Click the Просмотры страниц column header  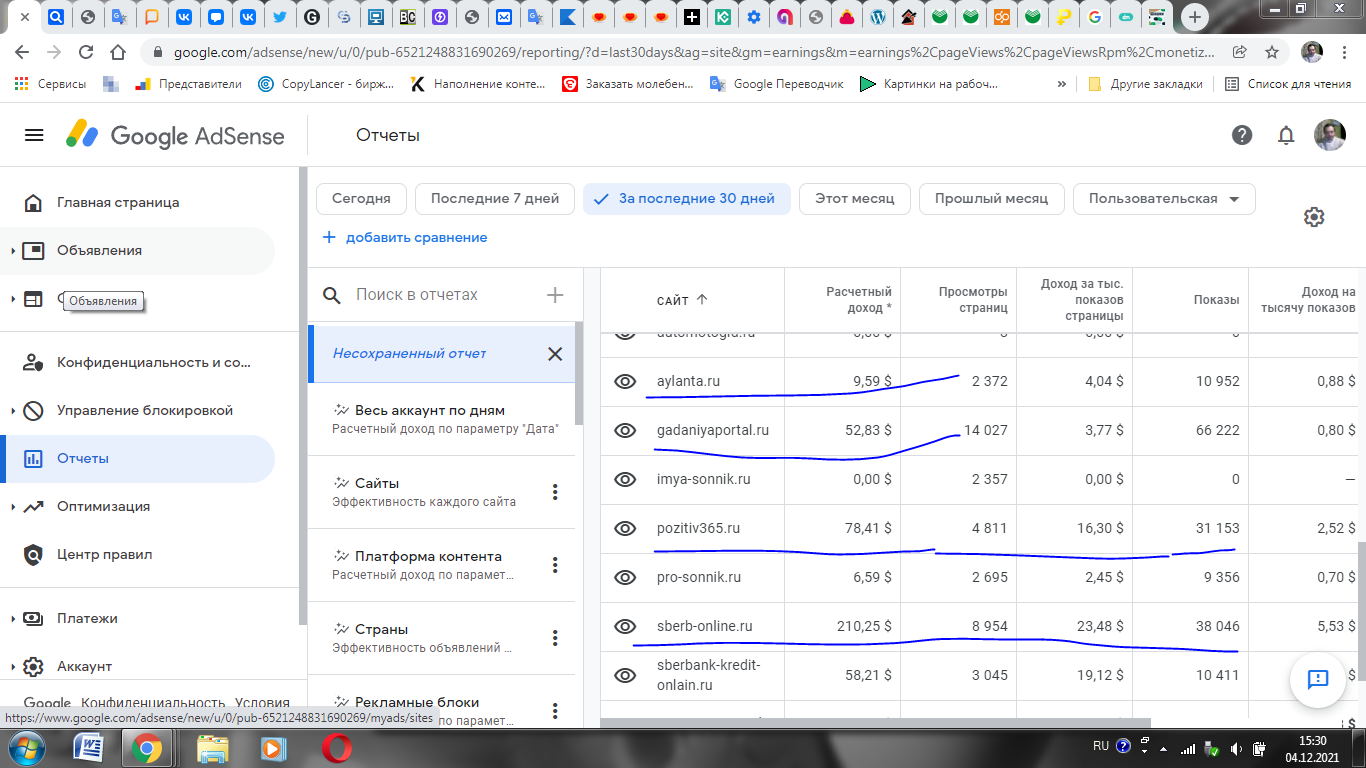(973, 299)
